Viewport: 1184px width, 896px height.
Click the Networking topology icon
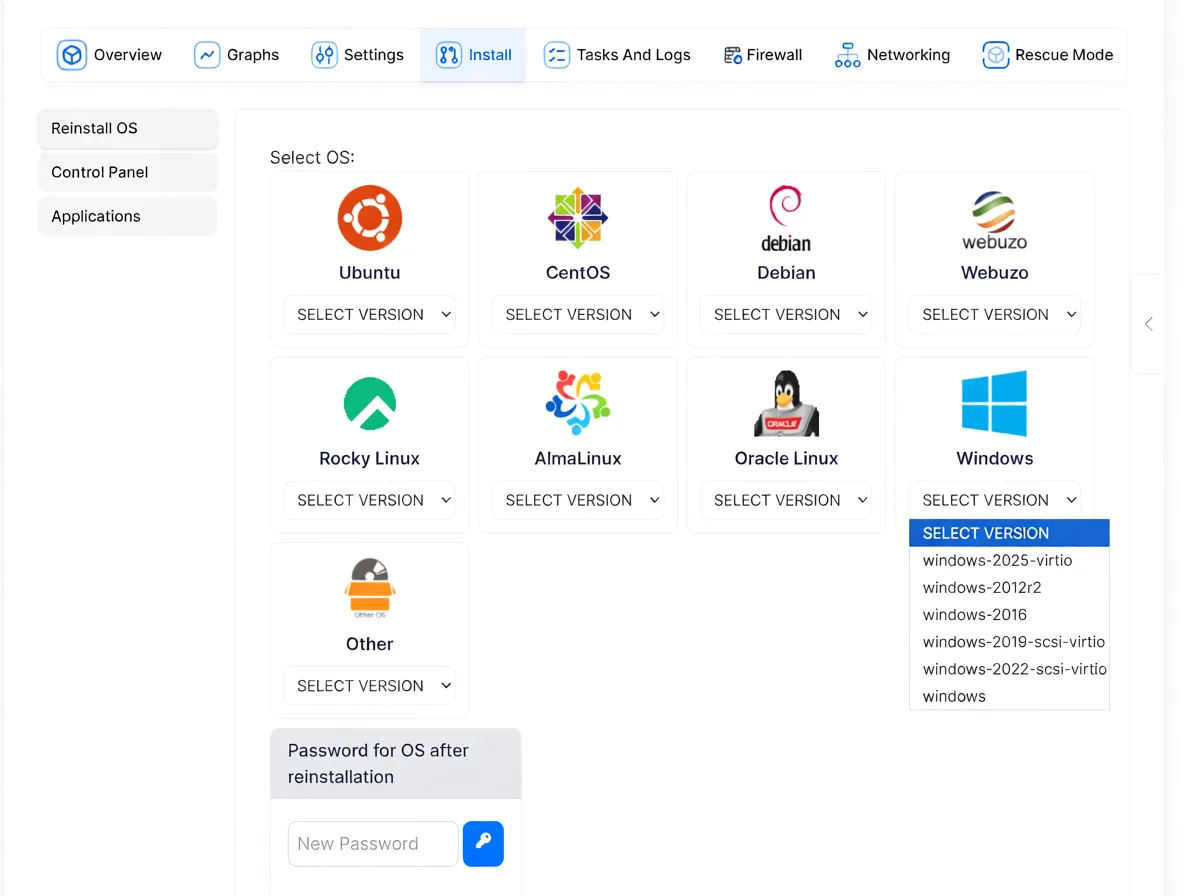tap(847, 55)
